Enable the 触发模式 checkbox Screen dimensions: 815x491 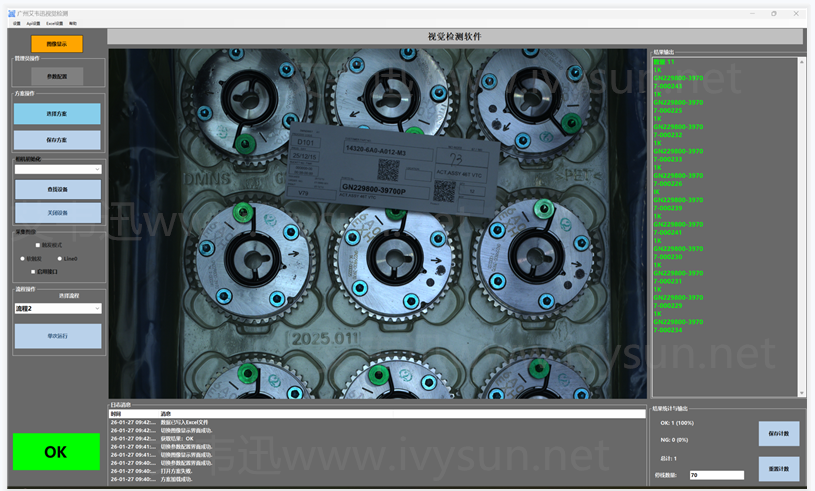point(38,245)
